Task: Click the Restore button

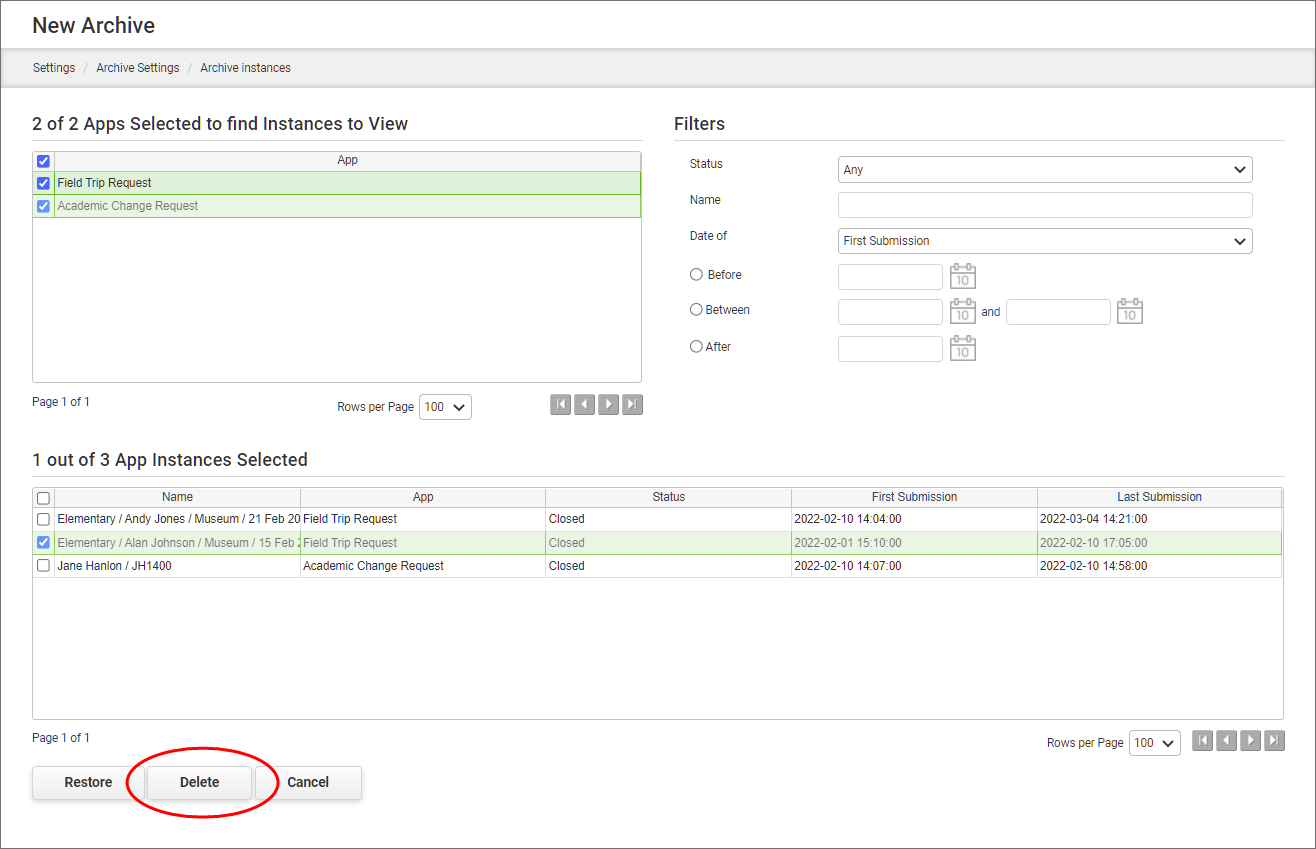Action: pos(88,783)
